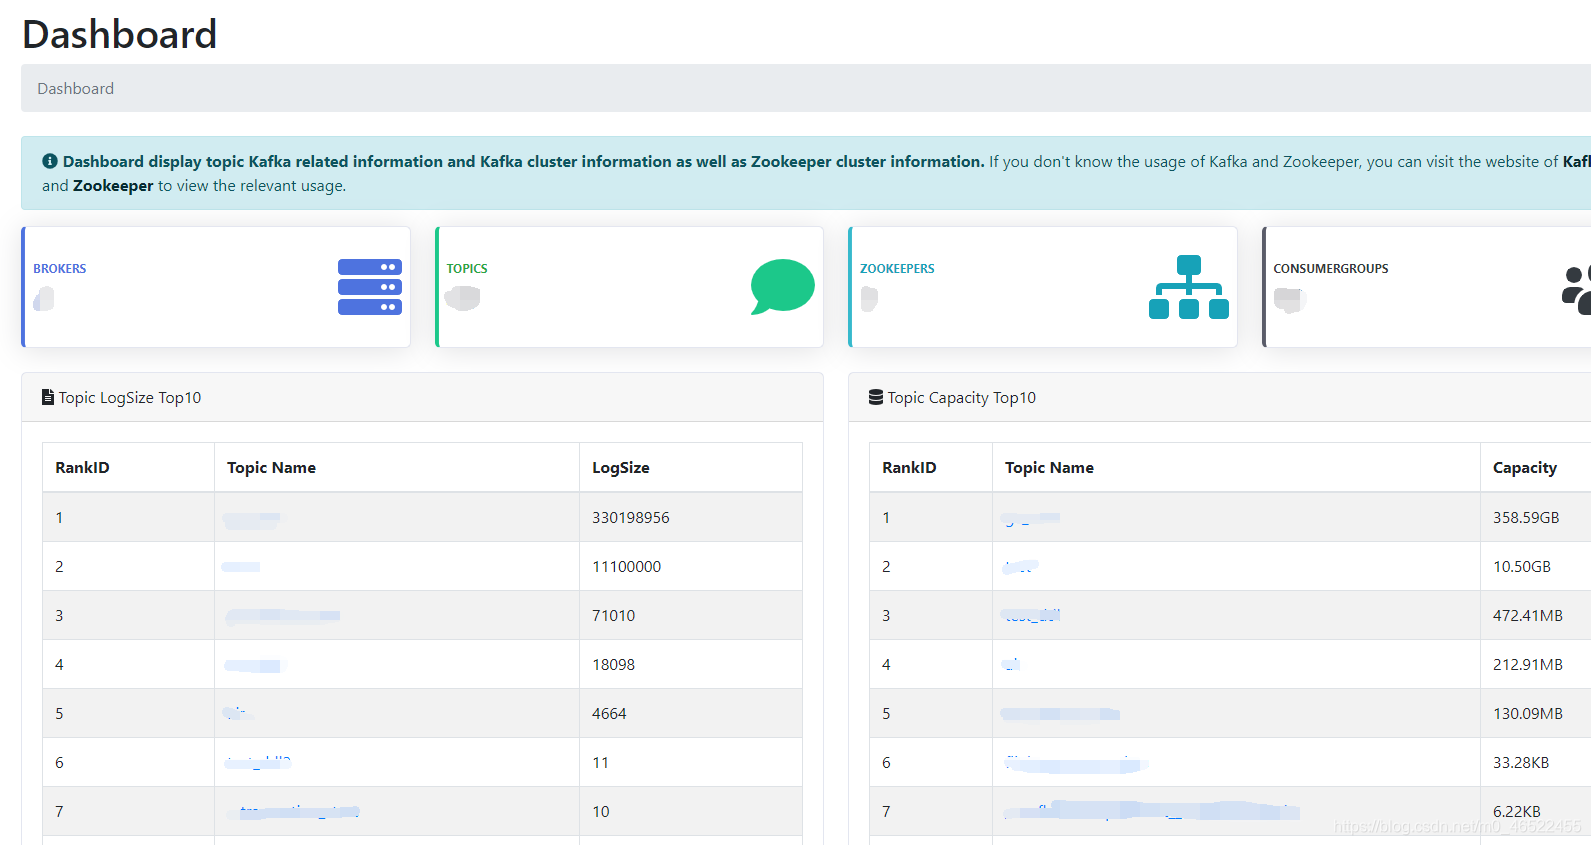This screenshot has width=1591, height=845.
Task: Select the LogSize value 11
Action: pyautogui.click(x=600, y=763)
